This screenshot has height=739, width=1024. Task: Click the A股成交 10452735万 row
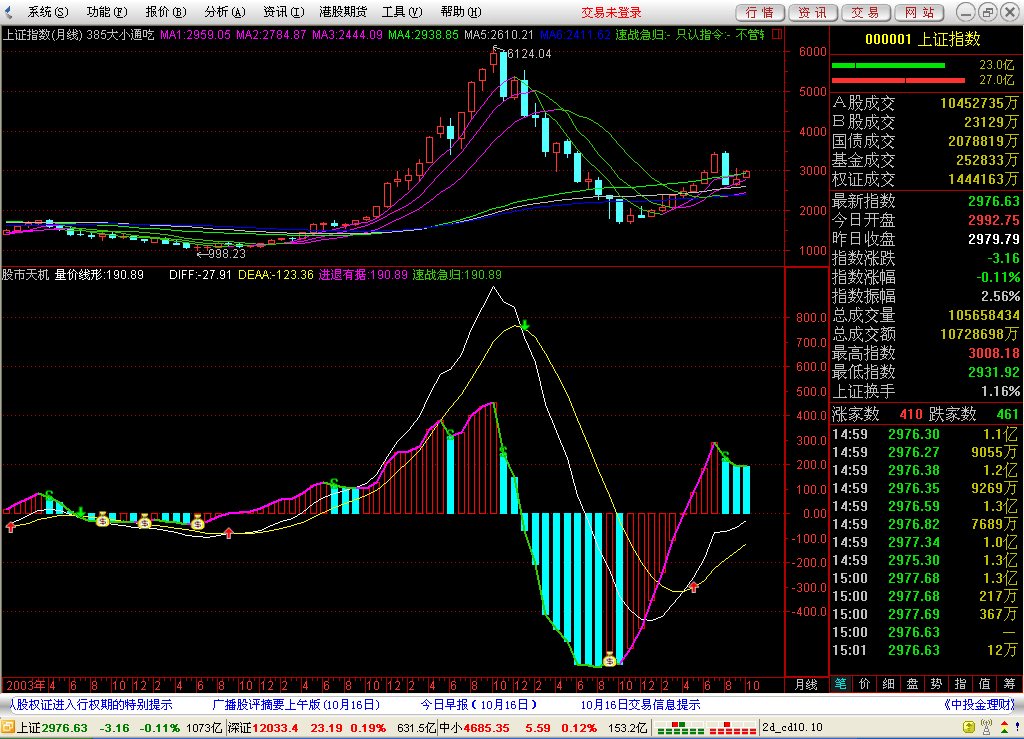pyautogui.click(x=925, y=103)
